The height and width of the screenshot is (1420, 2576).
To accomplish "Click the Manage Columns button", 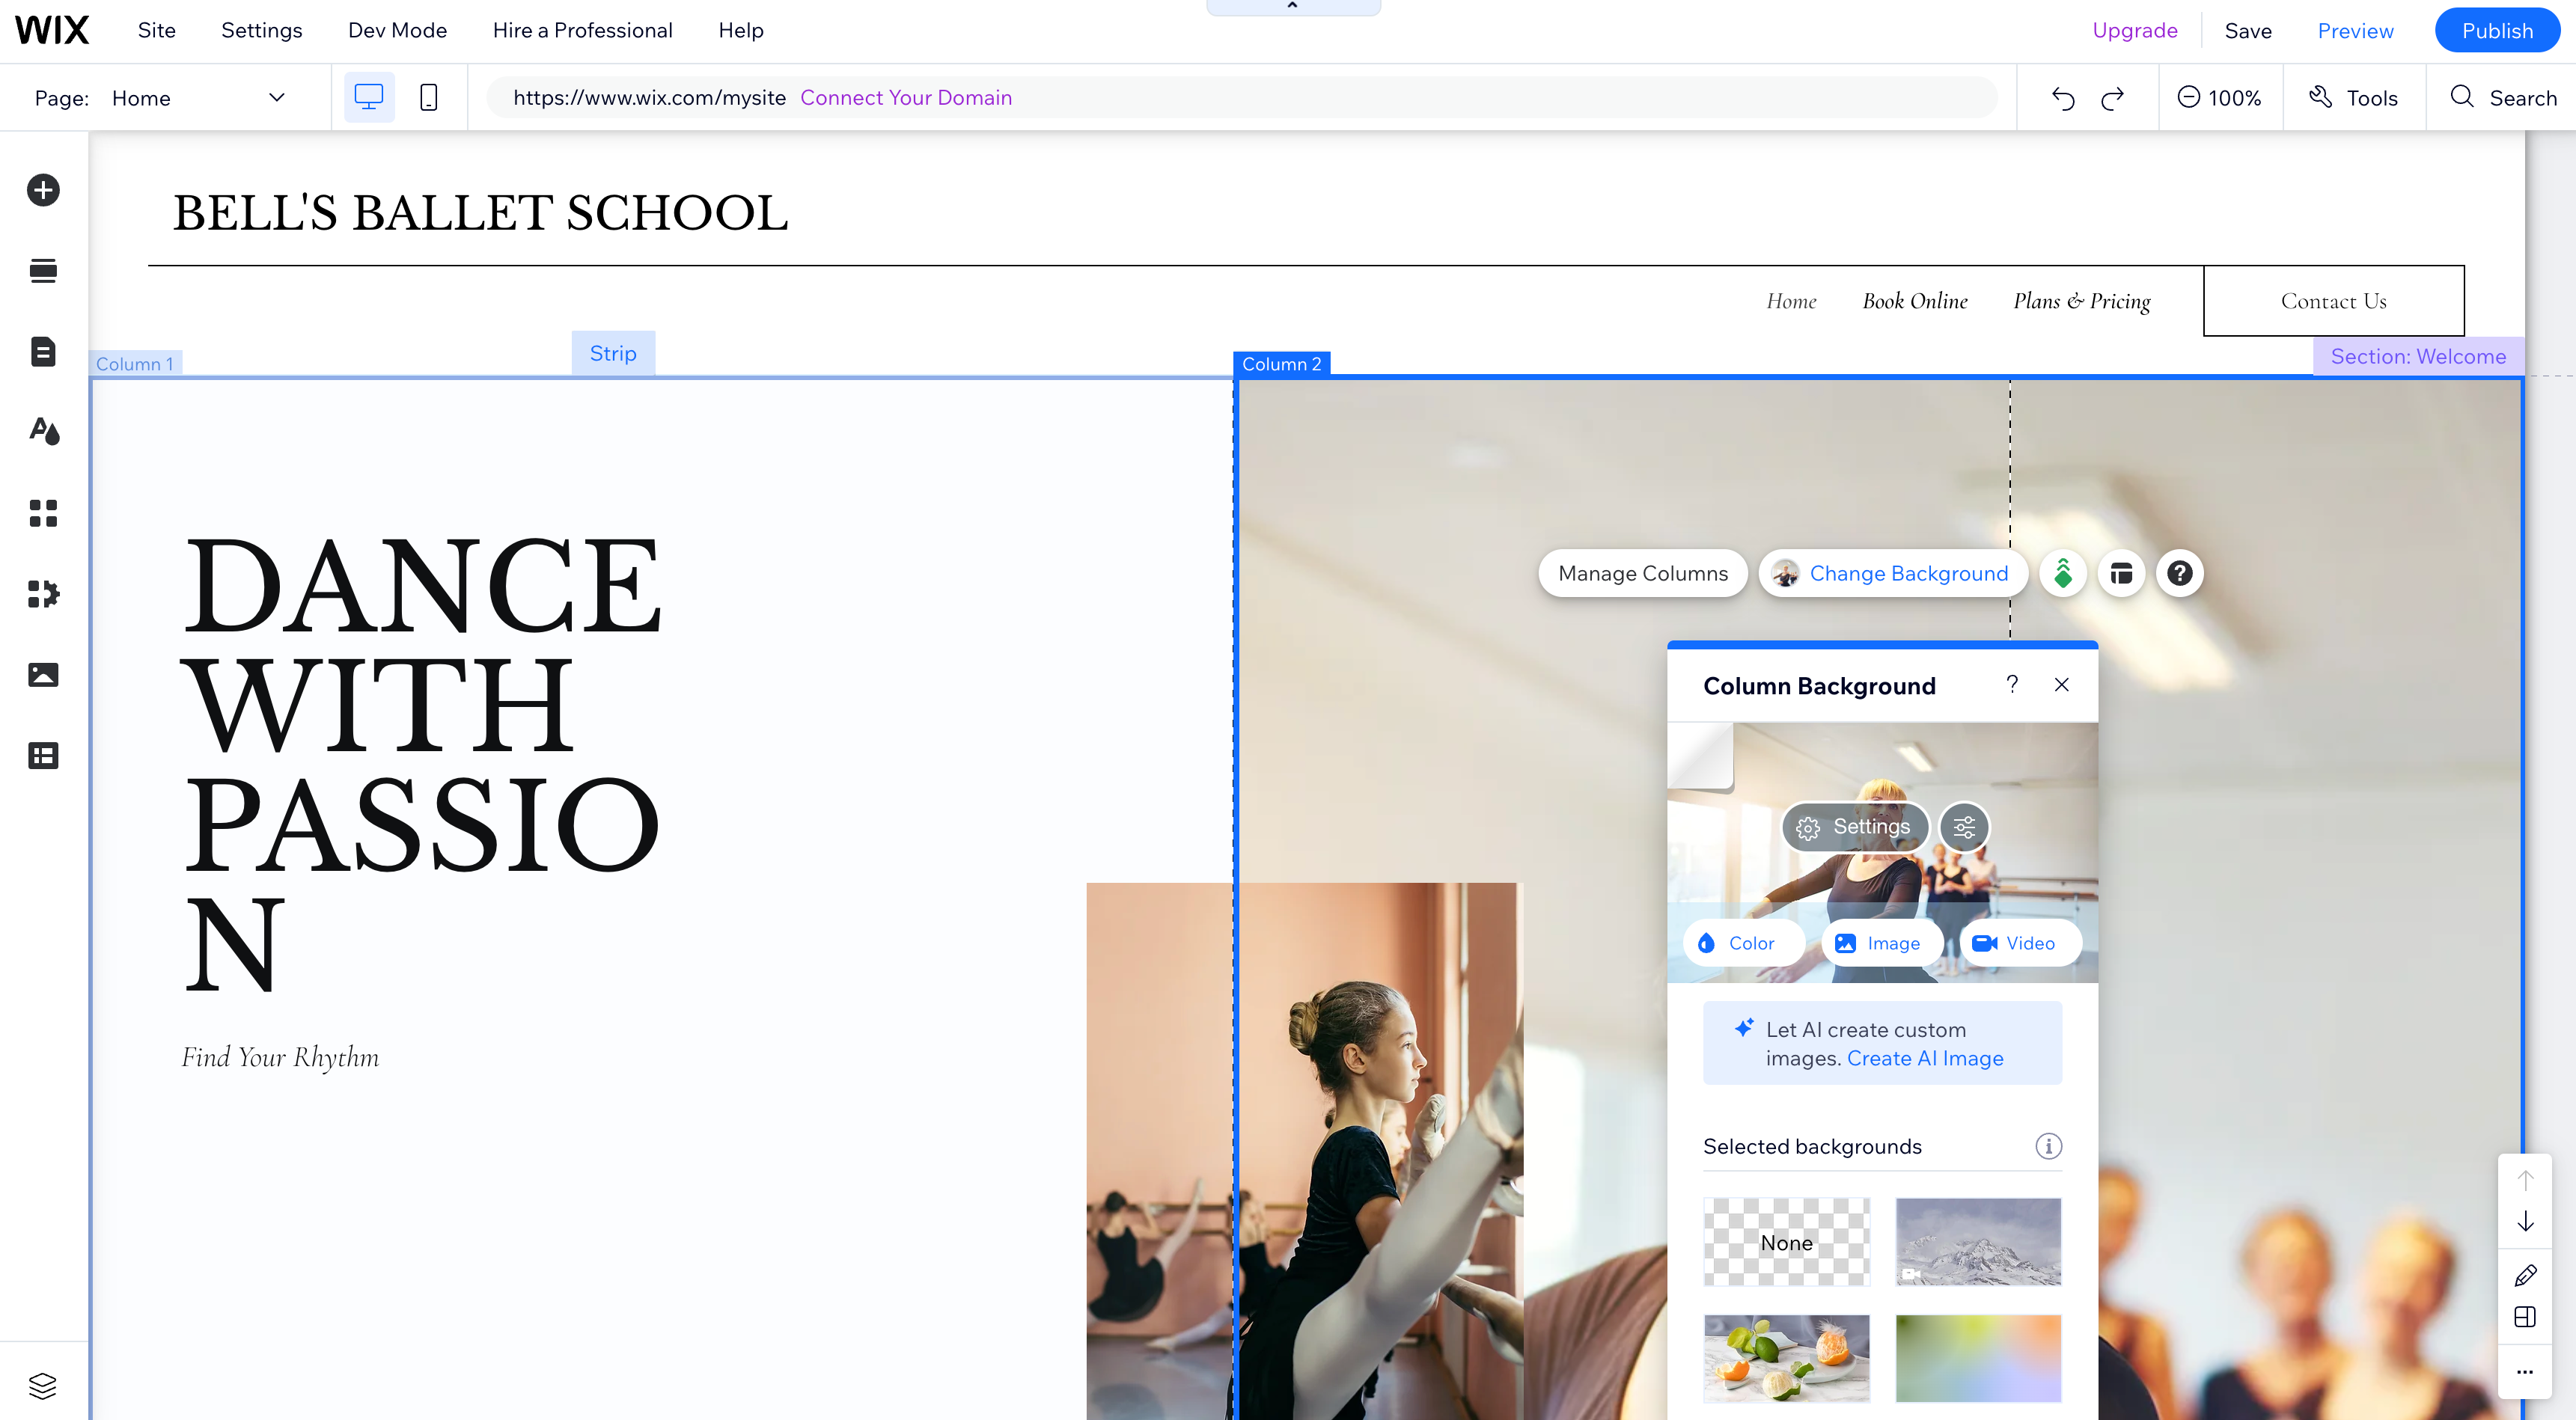I will click(x=1640, y=572).
